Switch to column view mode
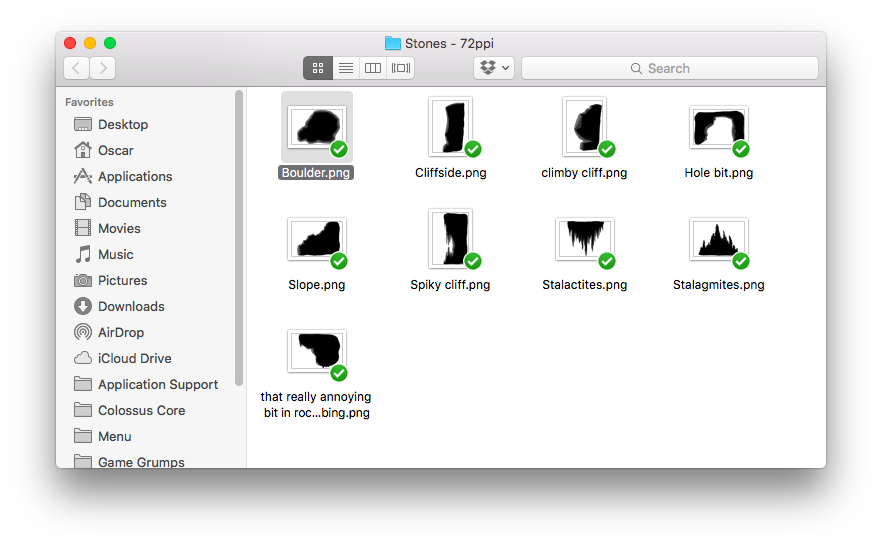Image resolution: width=882 pixels, height=548 pixels. [x=373, y=68]
